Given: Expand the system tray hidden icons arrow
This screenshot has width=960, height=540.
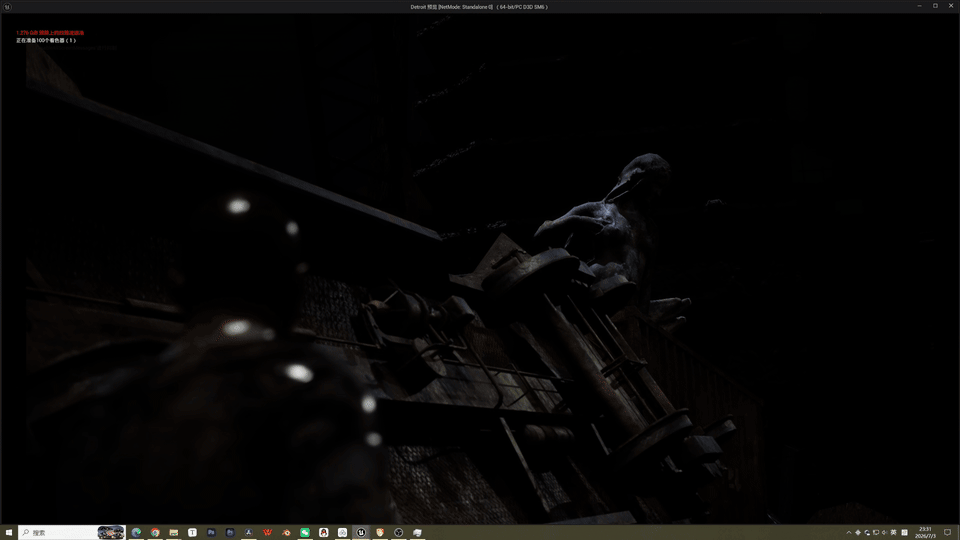Looking at the screenshot, I should tap(849, 533).
